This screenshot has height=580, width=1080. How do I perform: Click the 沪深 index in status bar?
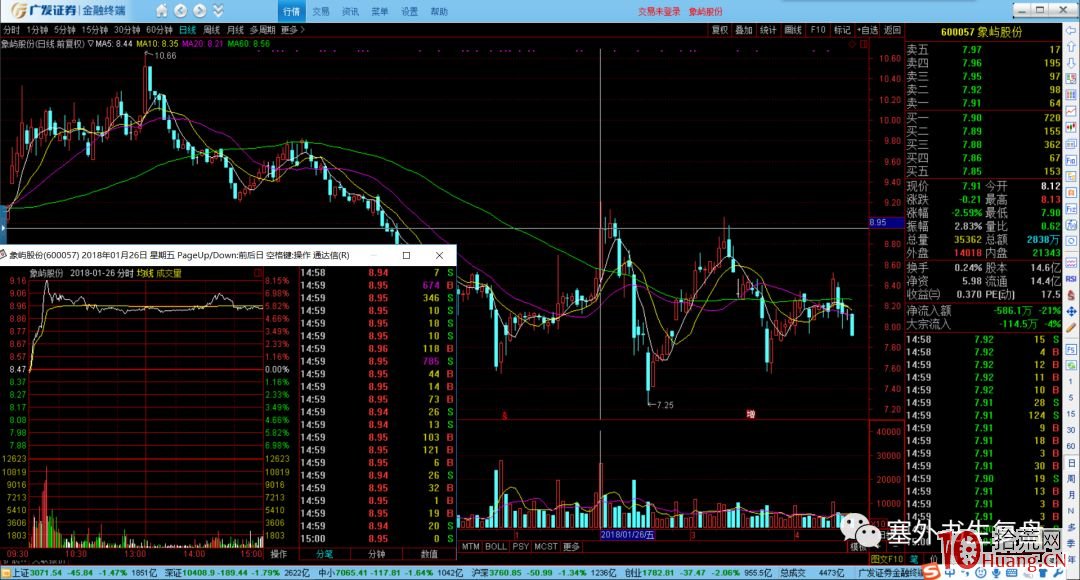pos(544,572)
